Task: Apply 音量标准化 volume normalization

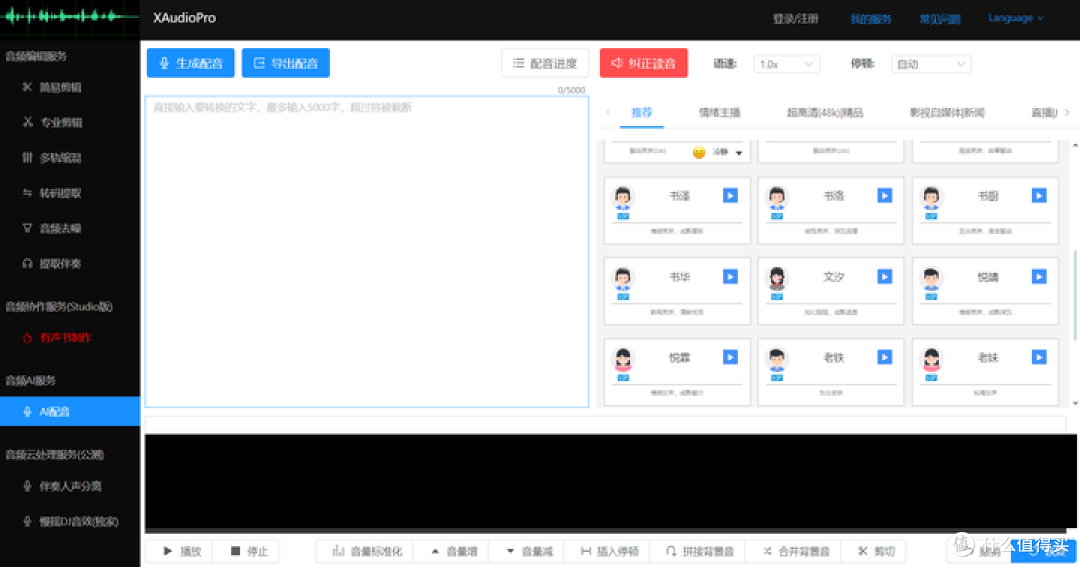Action: click(365, 551)
